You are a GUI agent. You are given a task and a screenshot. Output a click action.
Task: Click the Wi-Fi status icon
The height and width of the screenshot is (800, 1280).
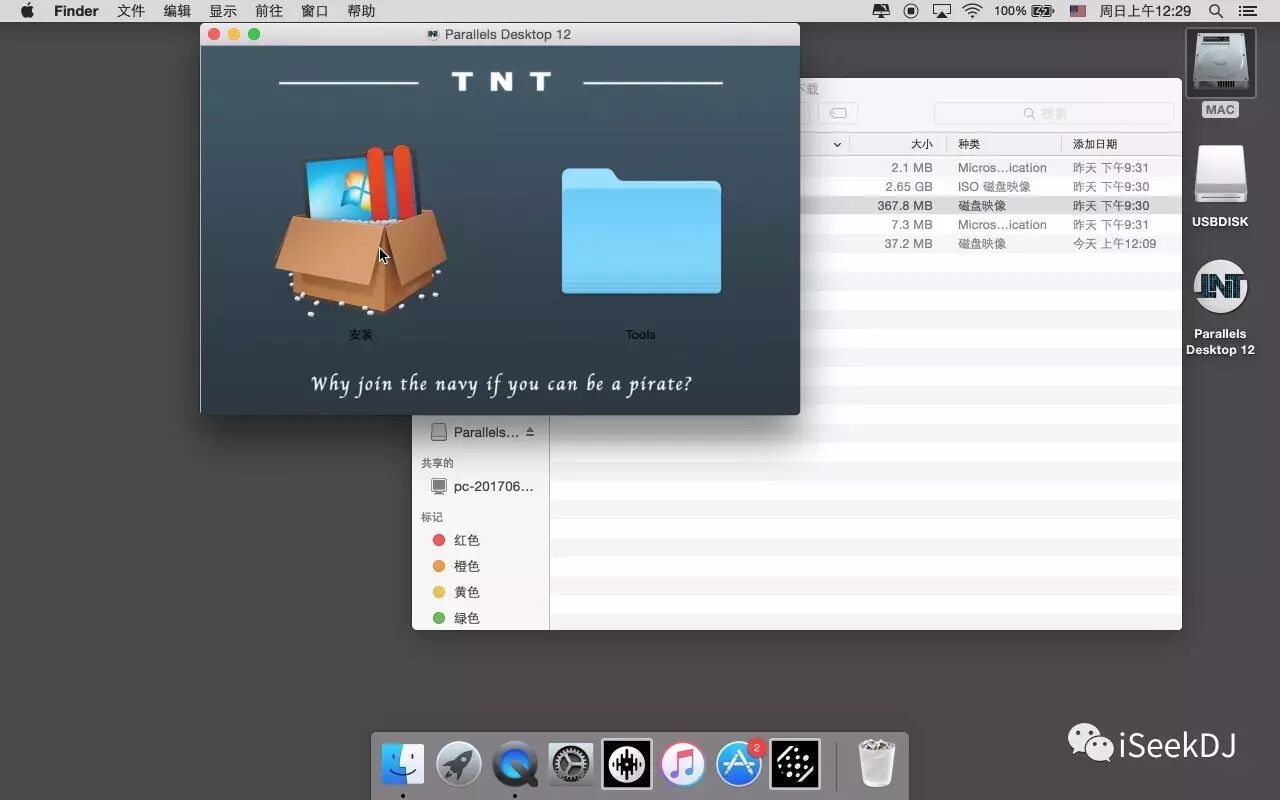pyautogui.click(x=972, y=11)
